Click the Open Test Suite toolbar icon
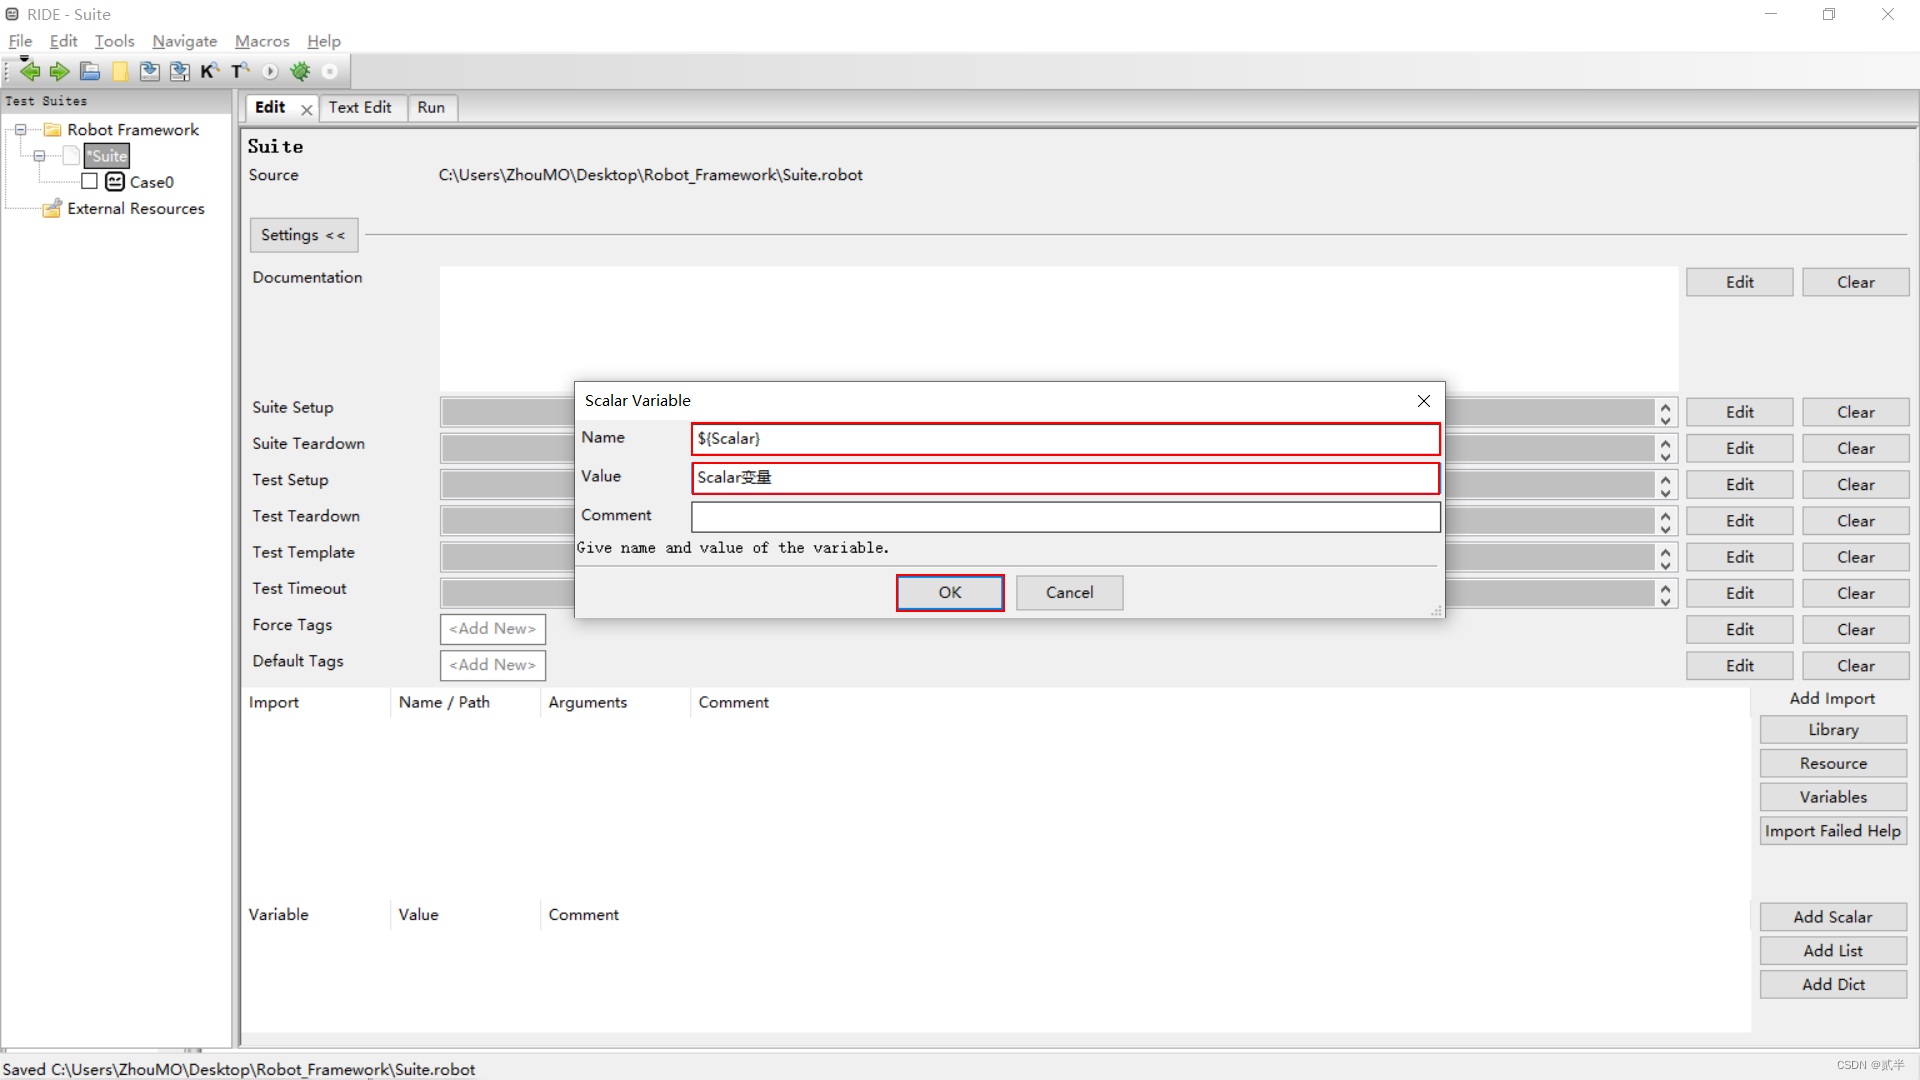The height and width of the screenshot is (1080, 1920). pyautogui.click(x=90, y=71)
